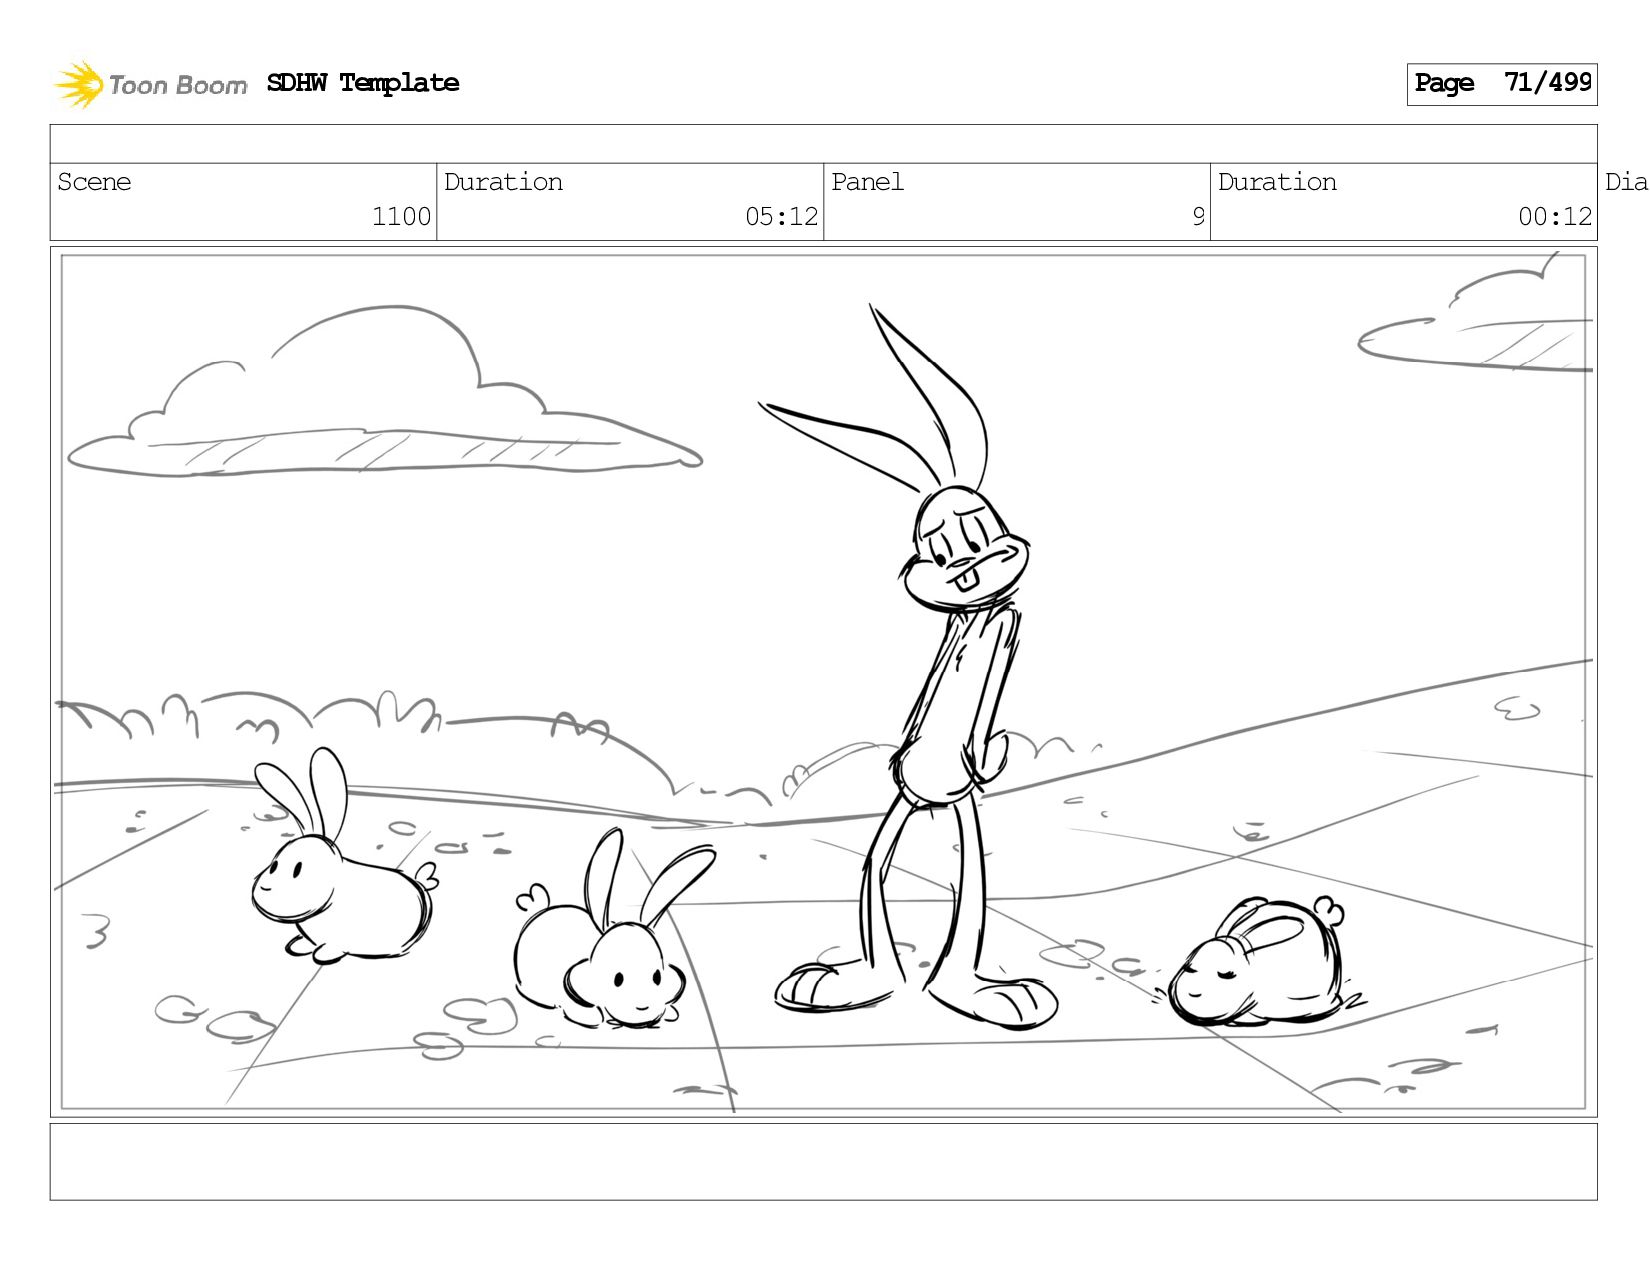Click the Duration label next to Panel
The height and width of the screenshot is (1275, 1650).
(x=1277, y=182)
